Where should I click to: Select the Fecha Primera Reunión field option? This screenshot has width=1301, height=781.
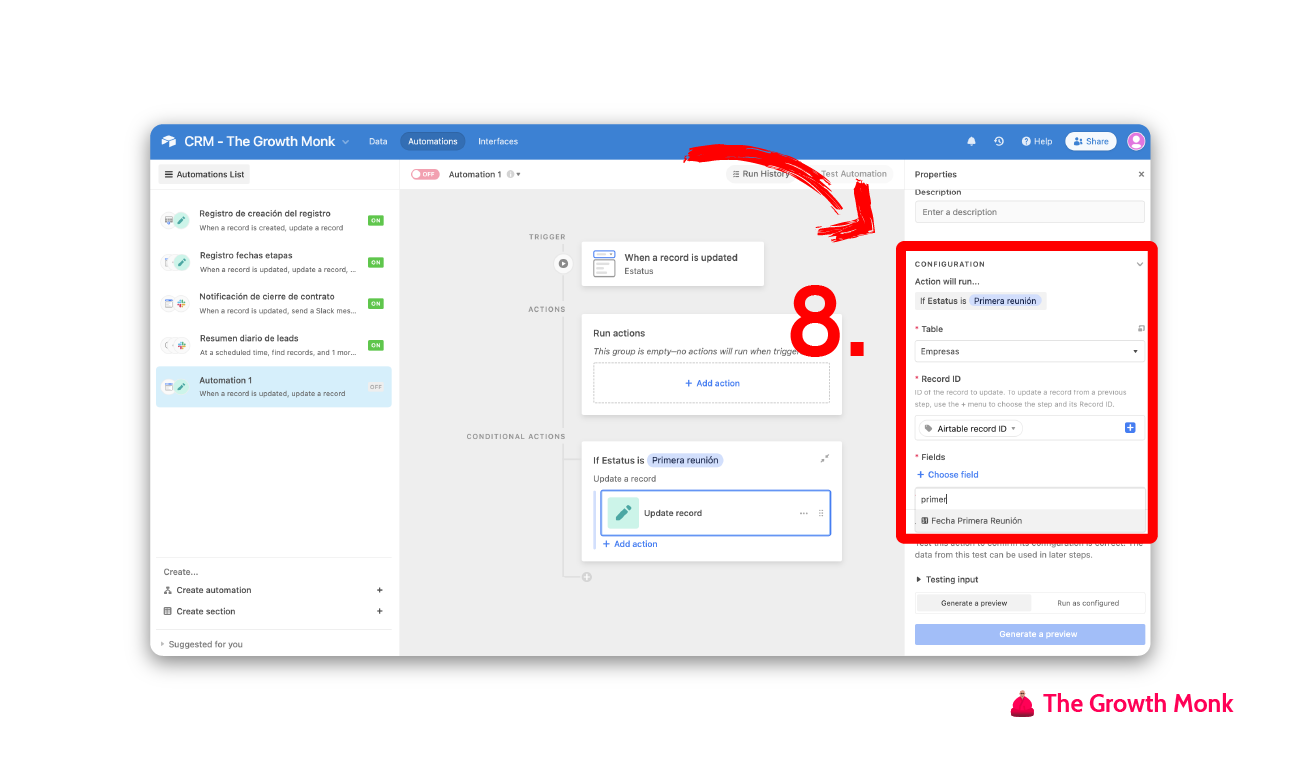tap(1029, 521)
